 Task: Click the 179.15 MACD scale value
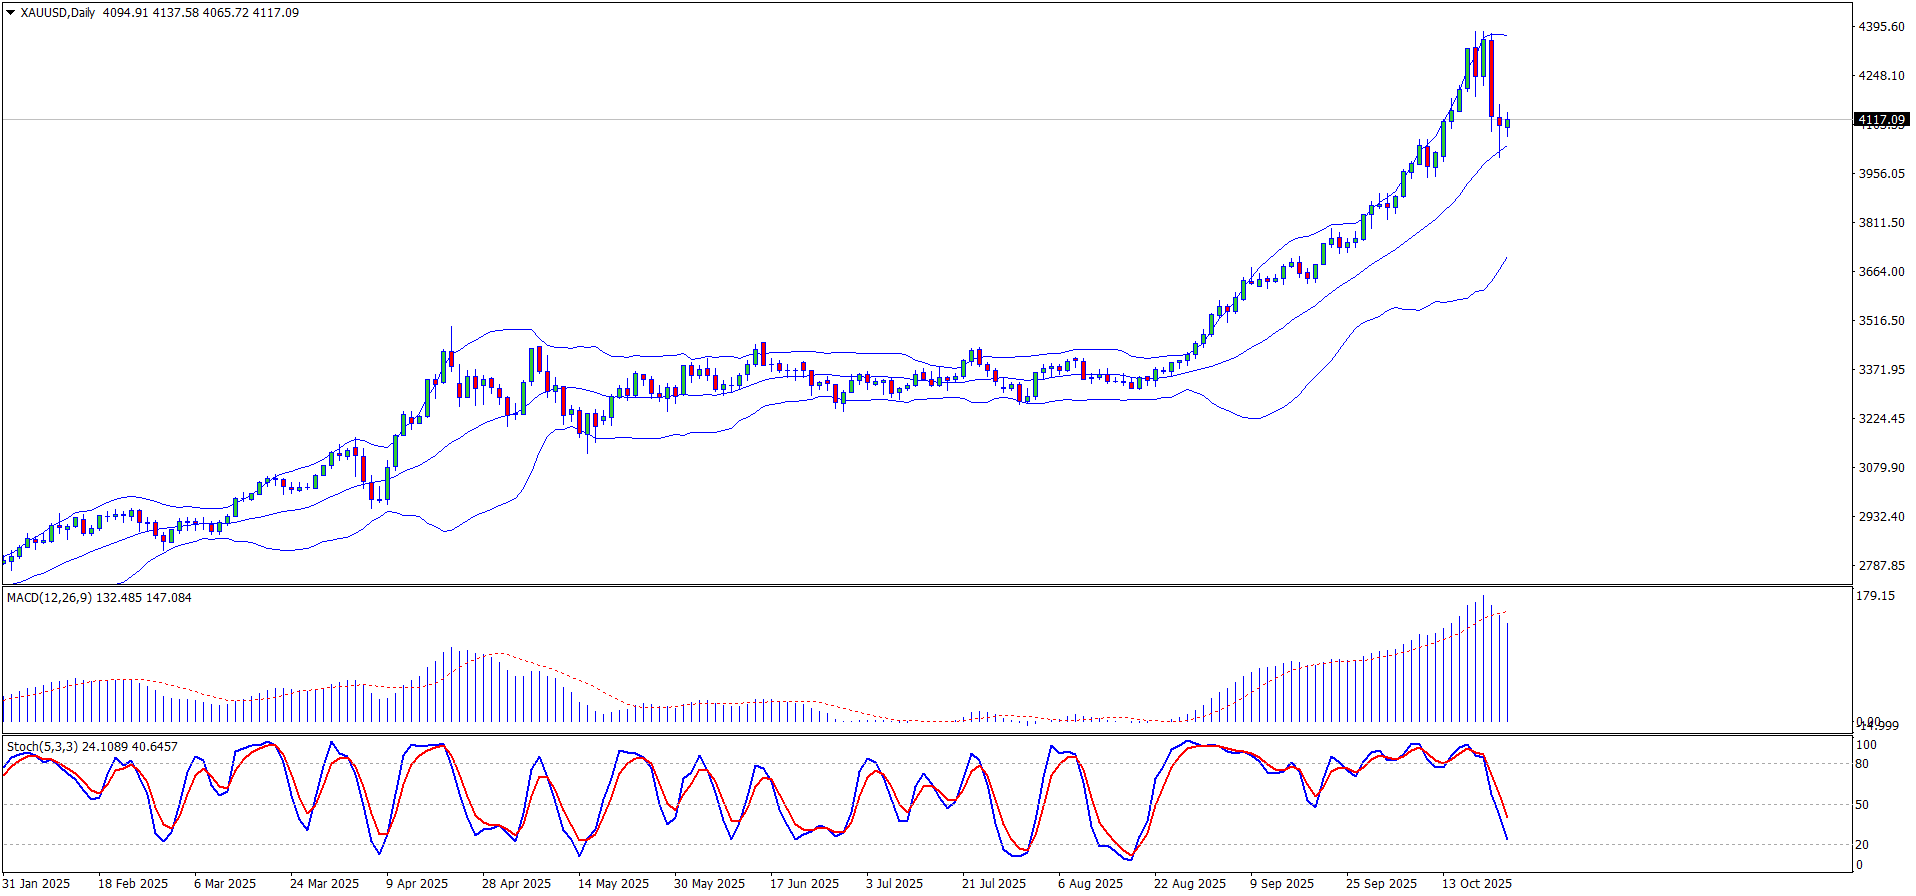point(1875,596)
